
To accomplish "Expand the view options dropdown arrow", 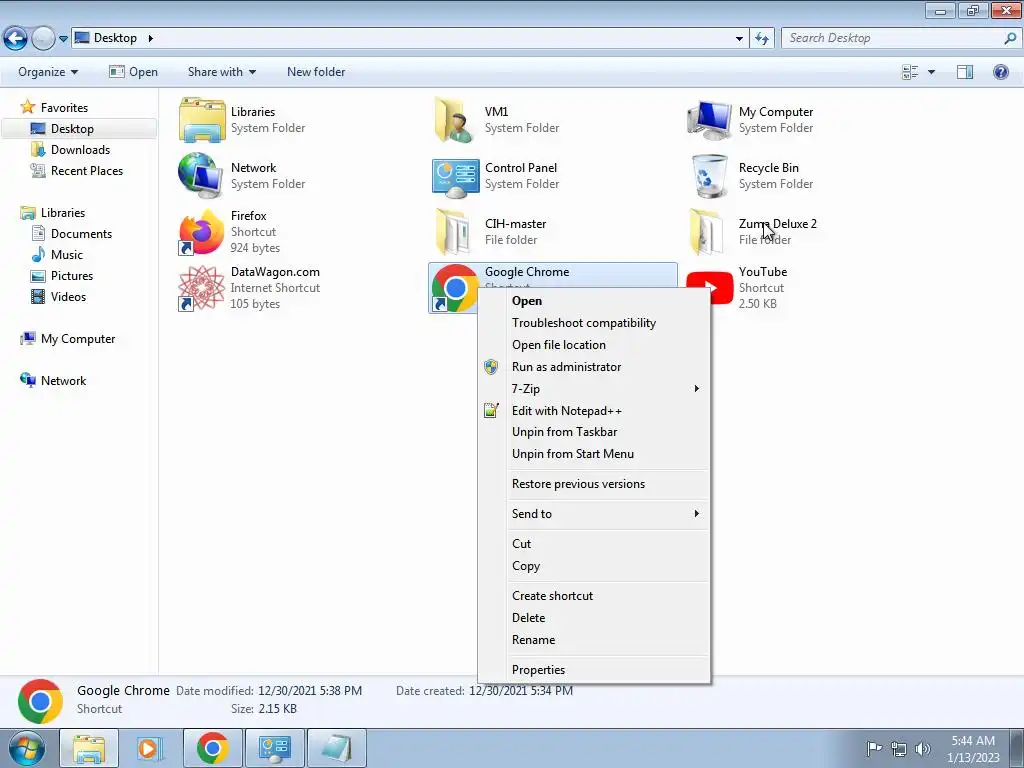I will pos(931,72).
